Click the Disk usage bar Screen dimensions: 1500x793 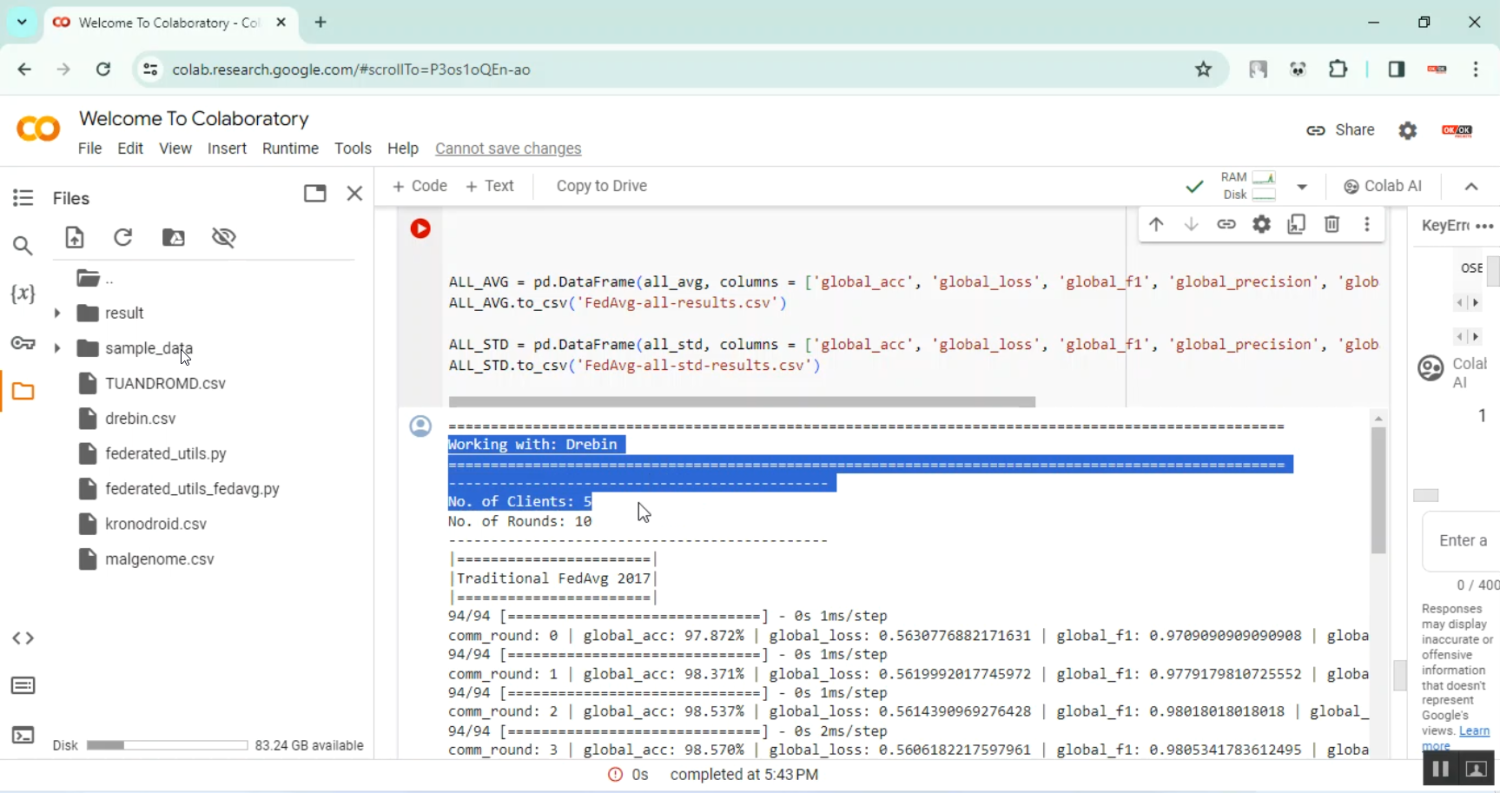166,745
